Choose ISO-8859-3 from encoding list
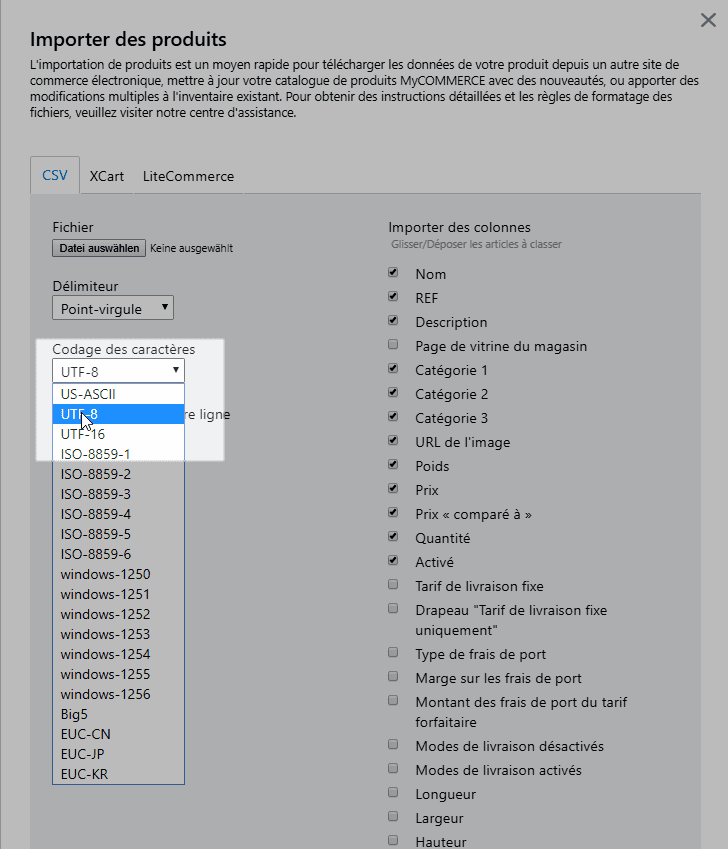The height and width of the screenshot is (849, 728). [119, 494]
